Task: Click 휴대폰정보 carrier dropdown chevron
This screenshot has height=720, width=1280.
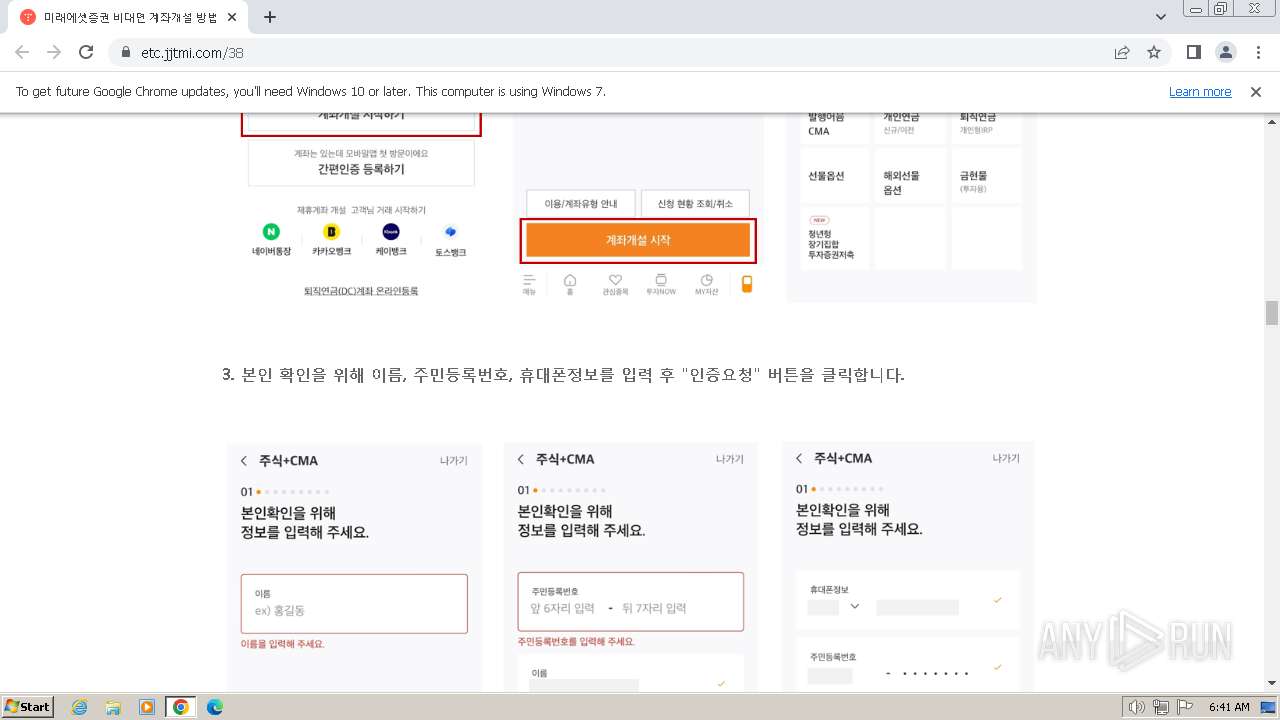Action: (x=854, y=606)
